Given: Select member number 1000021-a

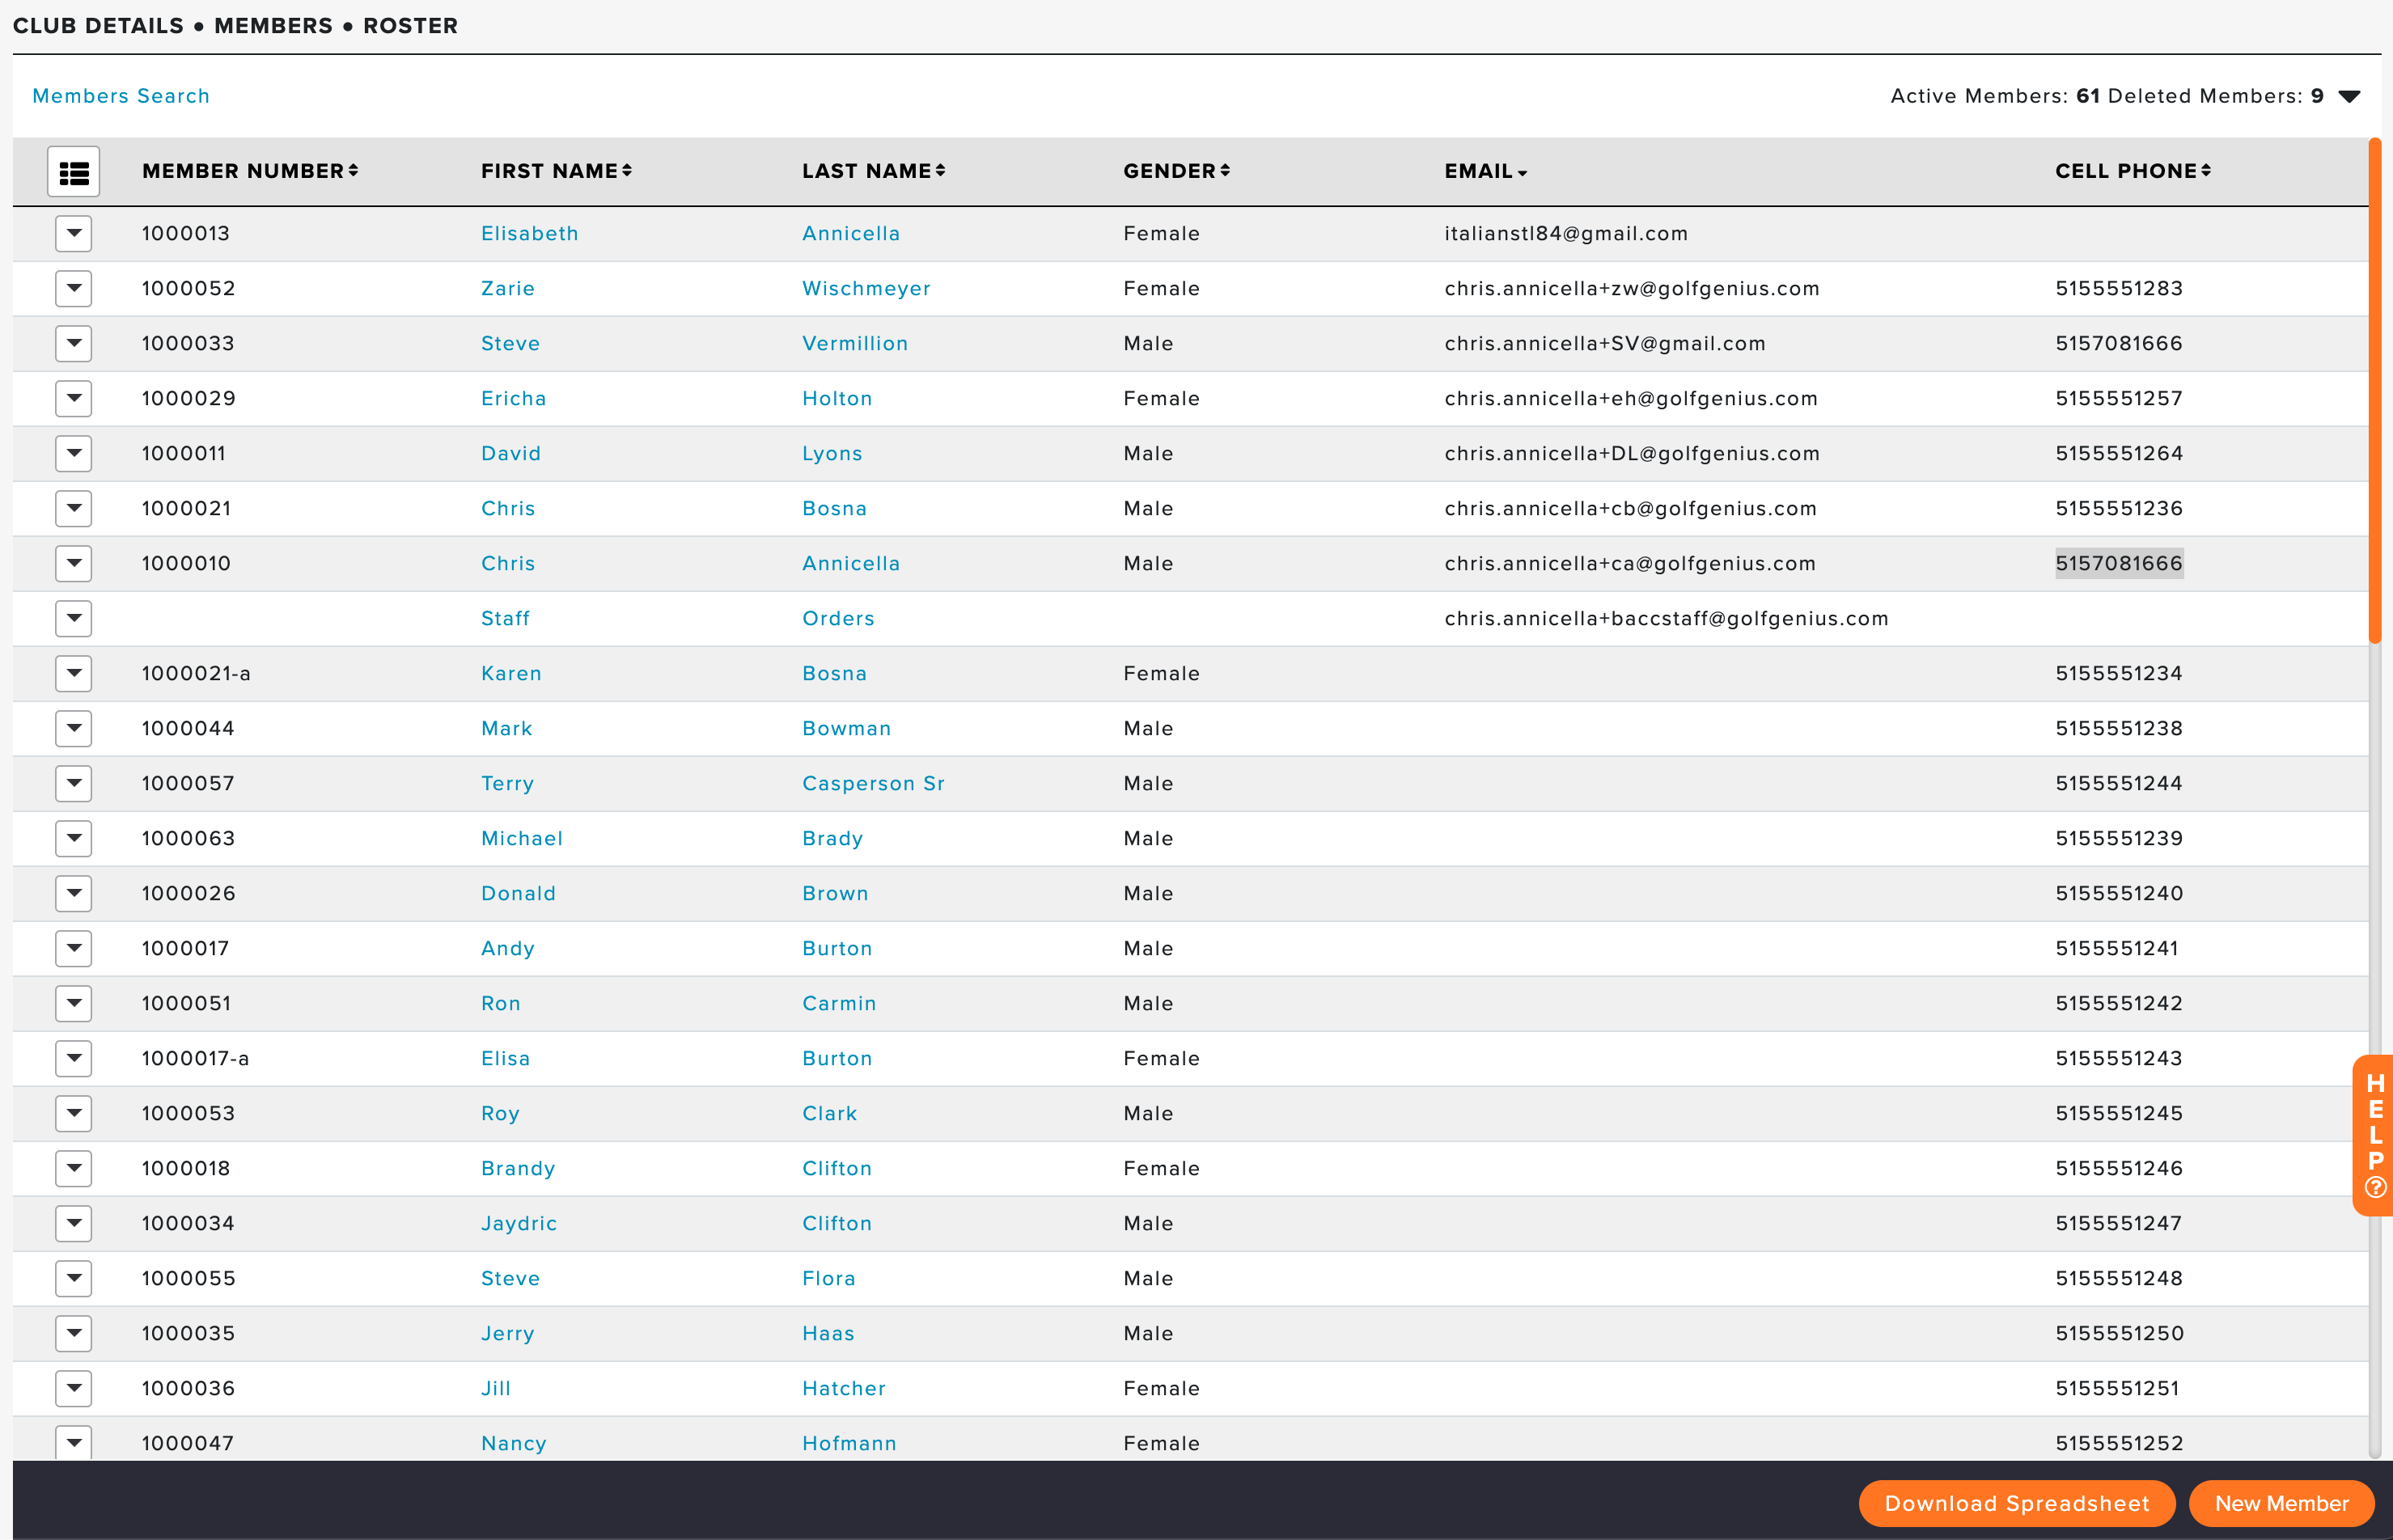Looking at the screenshot, I should click(x=196, y=674).
